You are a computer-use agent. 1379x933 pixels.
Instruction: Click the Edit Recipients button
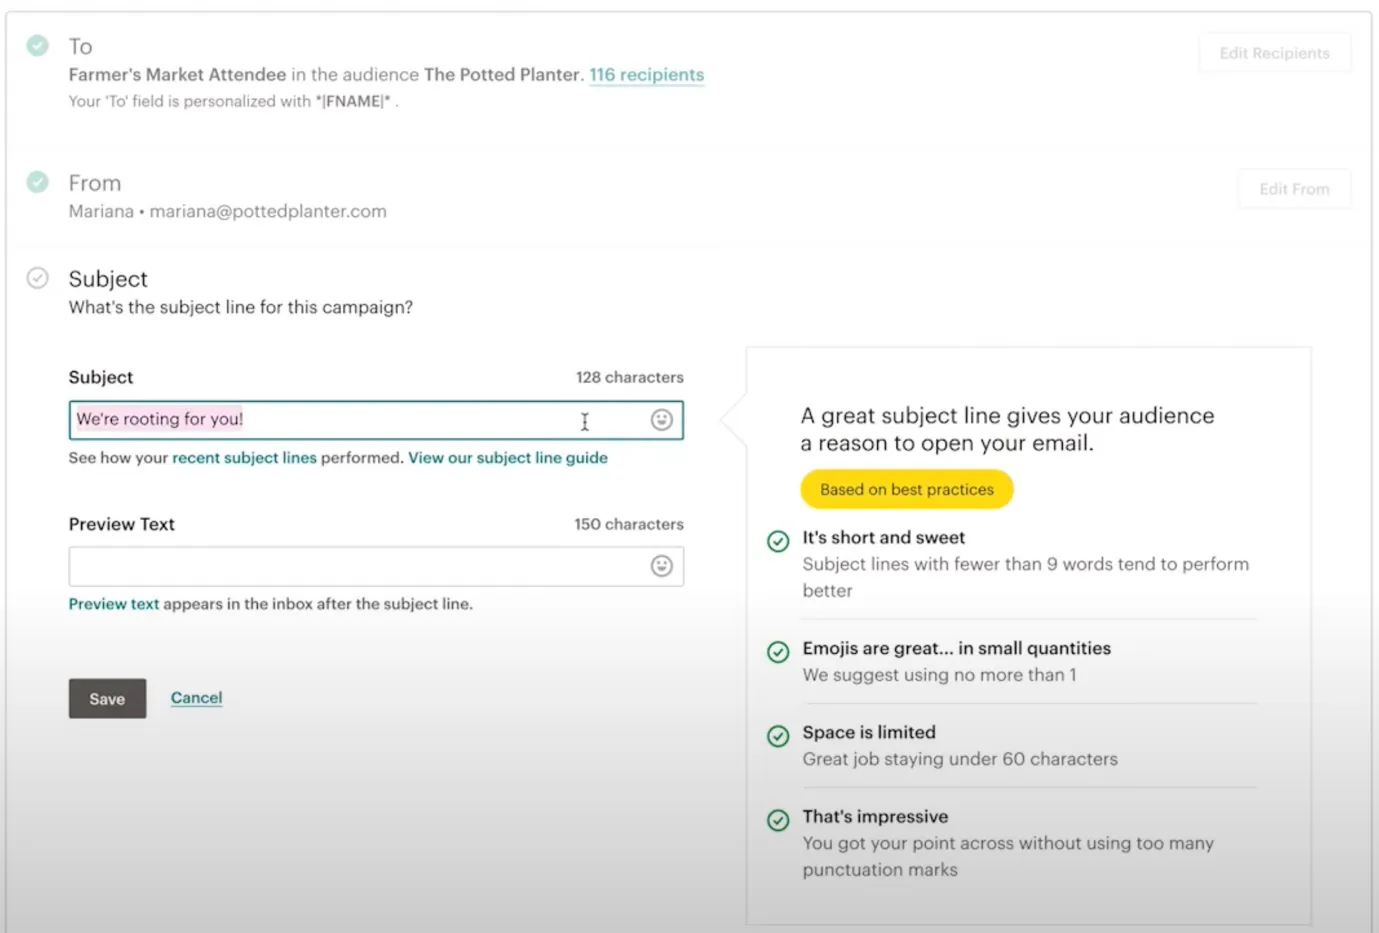pyautogui.click(x=1274, y=53)
